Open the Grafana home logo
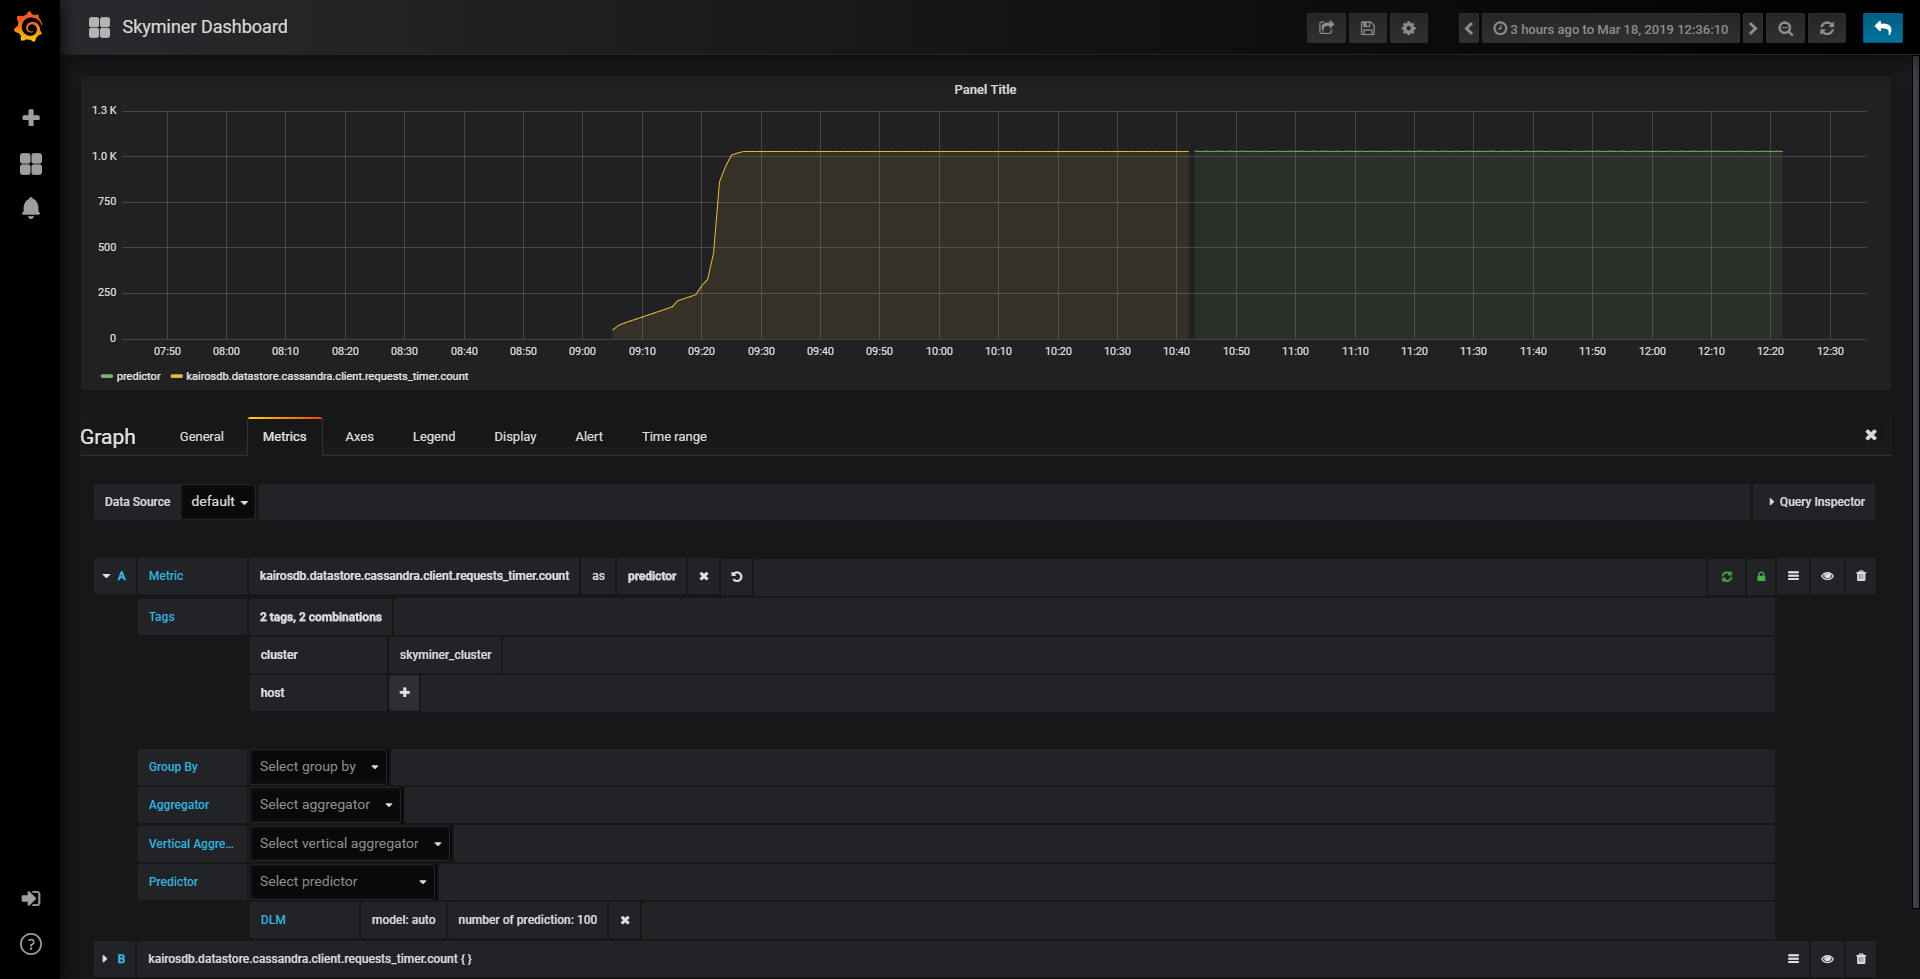Viewport: 1920px width, 979px height. coord(29,27)
